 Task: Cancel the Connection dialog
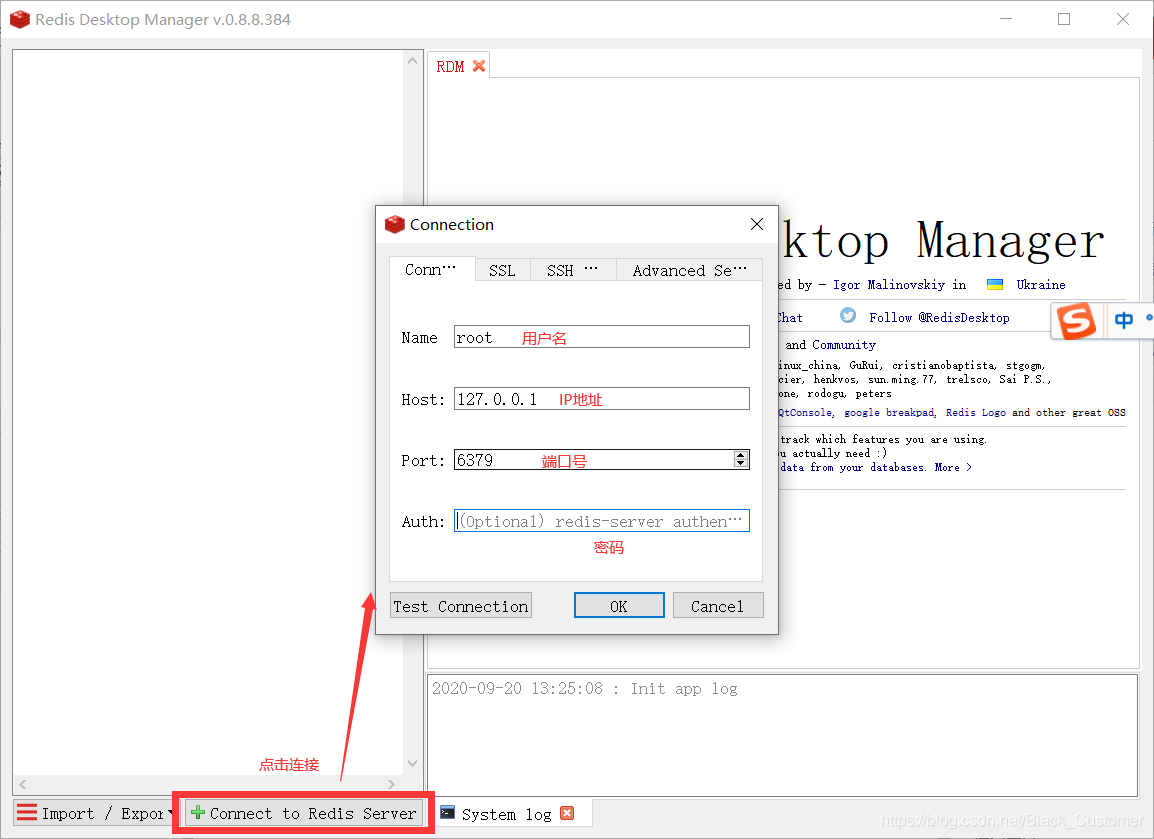click(x=718, y=606)
